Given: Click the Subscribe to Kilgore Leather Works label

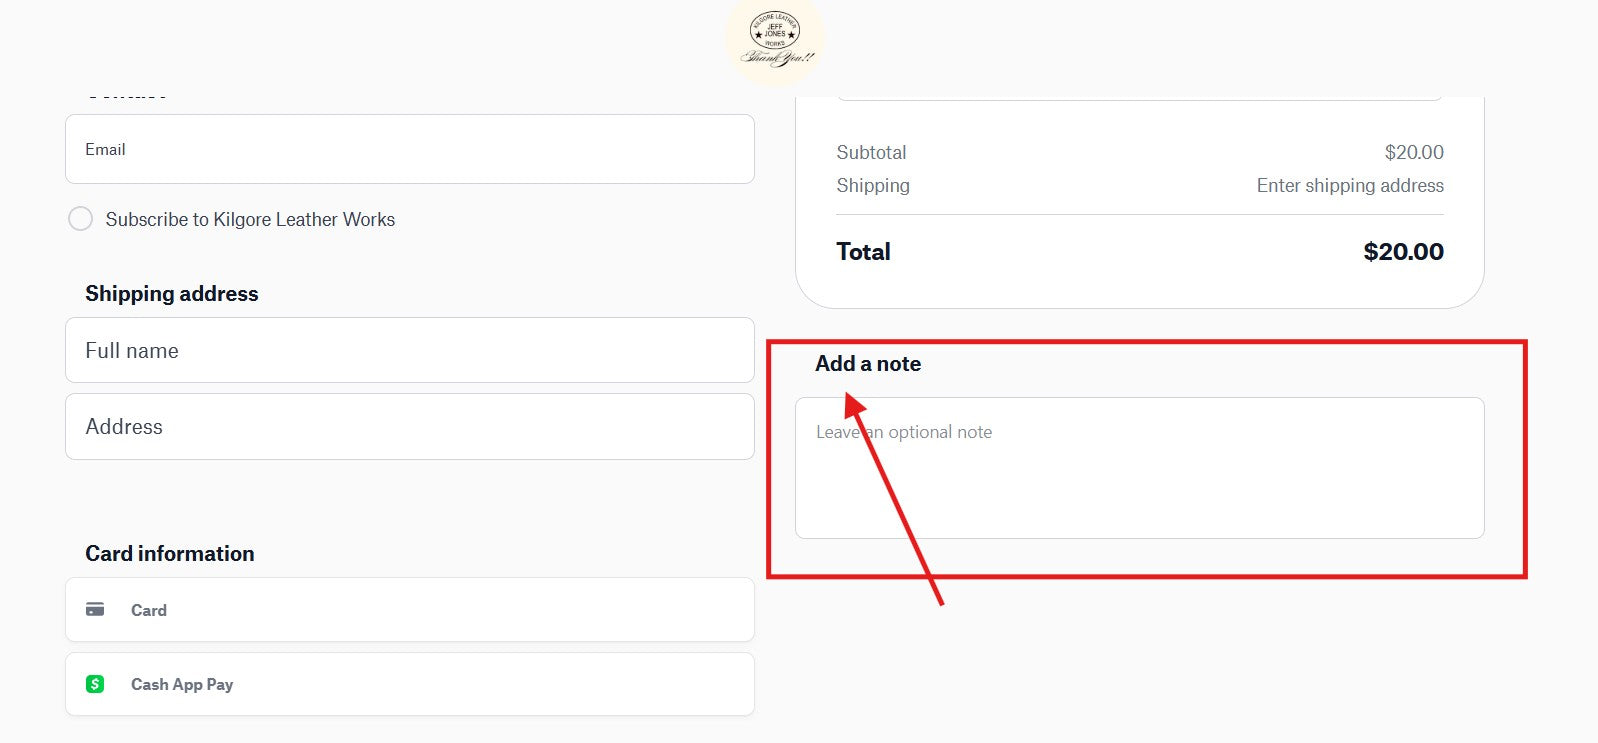Looking at the screenshot, I should [x=250, y=219].
